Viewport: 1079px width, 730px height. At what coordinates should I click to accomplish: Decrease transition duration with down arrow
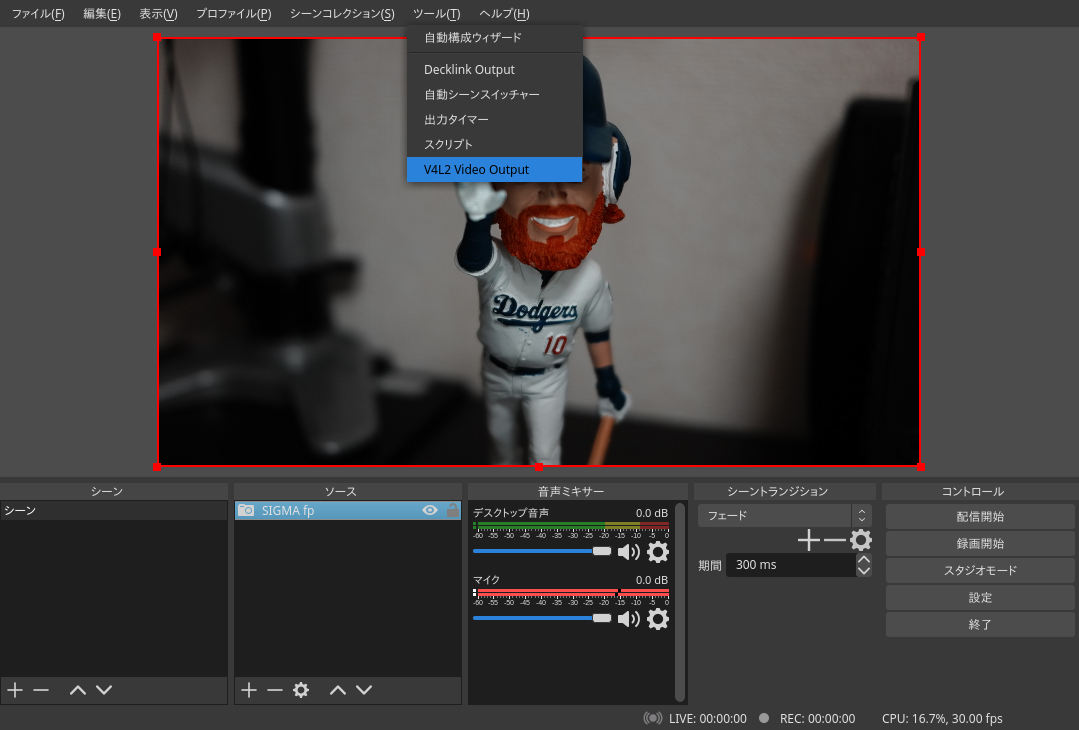click(864, 571)
